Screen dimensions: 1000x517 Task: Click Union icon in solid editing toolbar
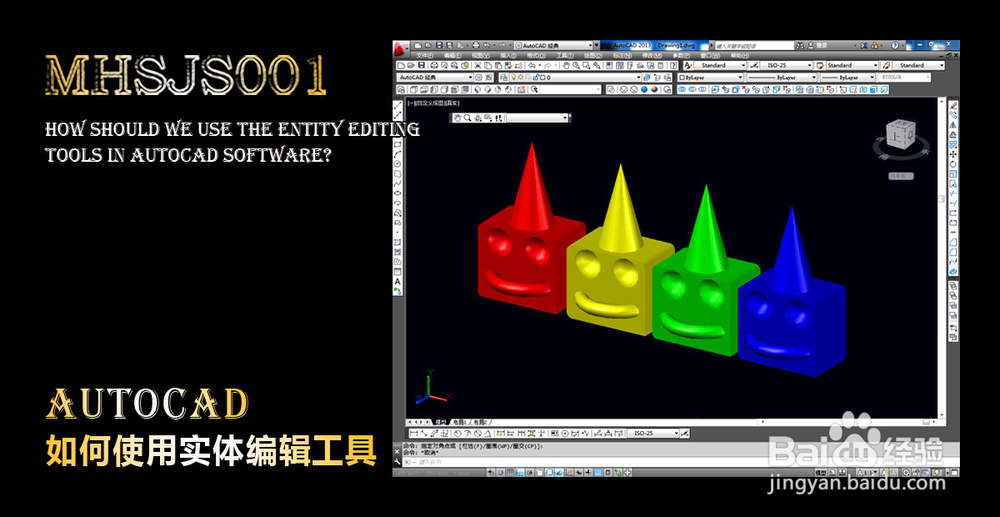681,90
